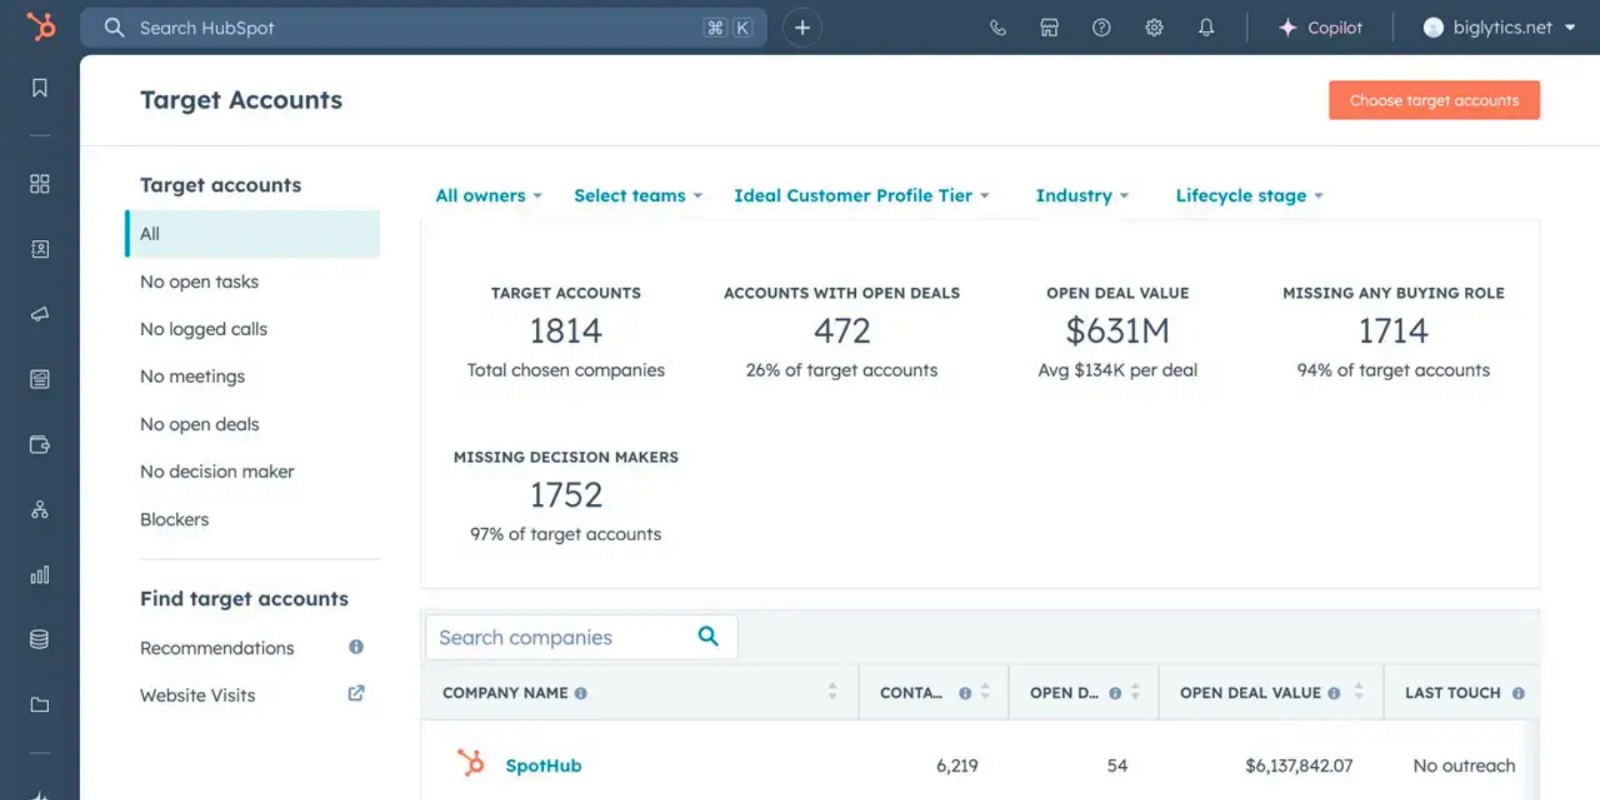Sort by the Open Deals column arrows
1600x800 pixels.
pyautogui.click(x=1135, y=691)
